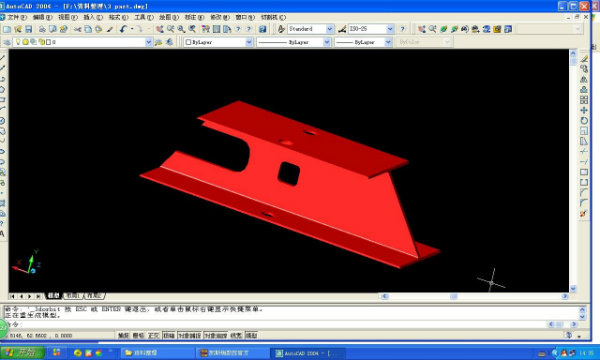Image resolution: width=600 pixels, height=360 pixels.
Task: Click Match Properties brush icon
Action: (110, 29)
